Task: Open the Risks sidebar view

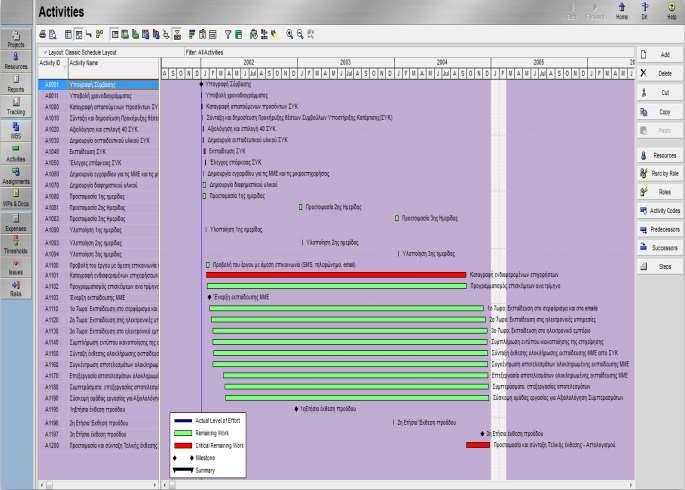Action: pyautogui.click(x=16, y=288)
